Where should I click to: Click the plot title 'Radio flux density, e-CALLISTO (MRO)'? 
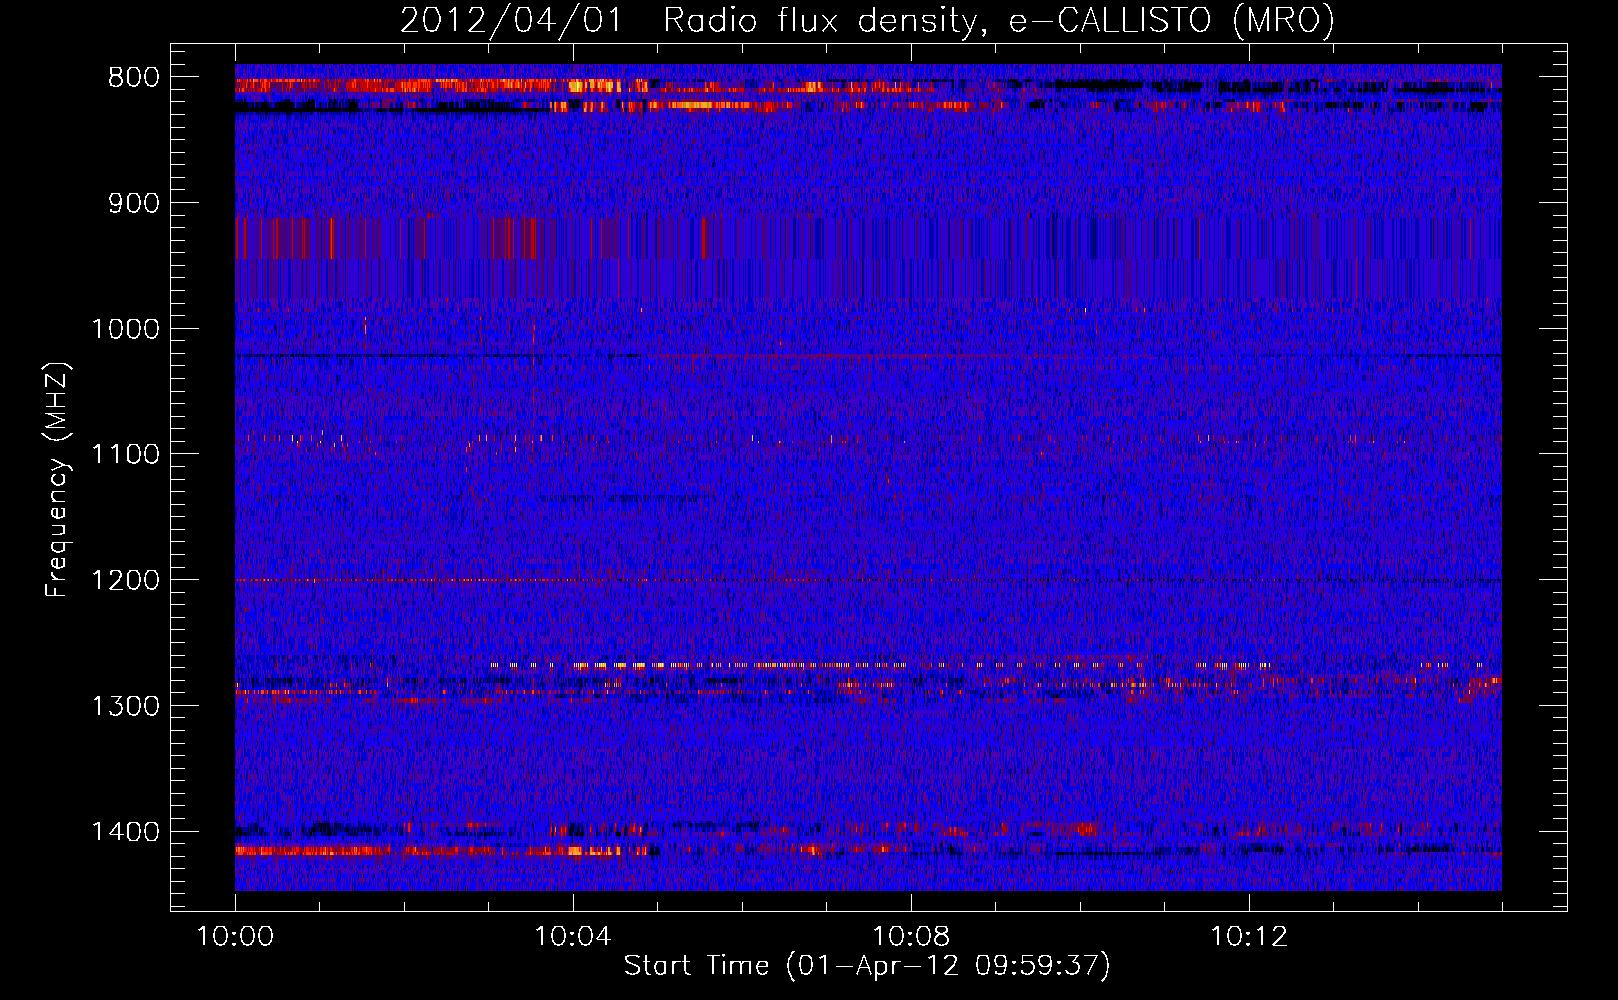pos(999,21)
